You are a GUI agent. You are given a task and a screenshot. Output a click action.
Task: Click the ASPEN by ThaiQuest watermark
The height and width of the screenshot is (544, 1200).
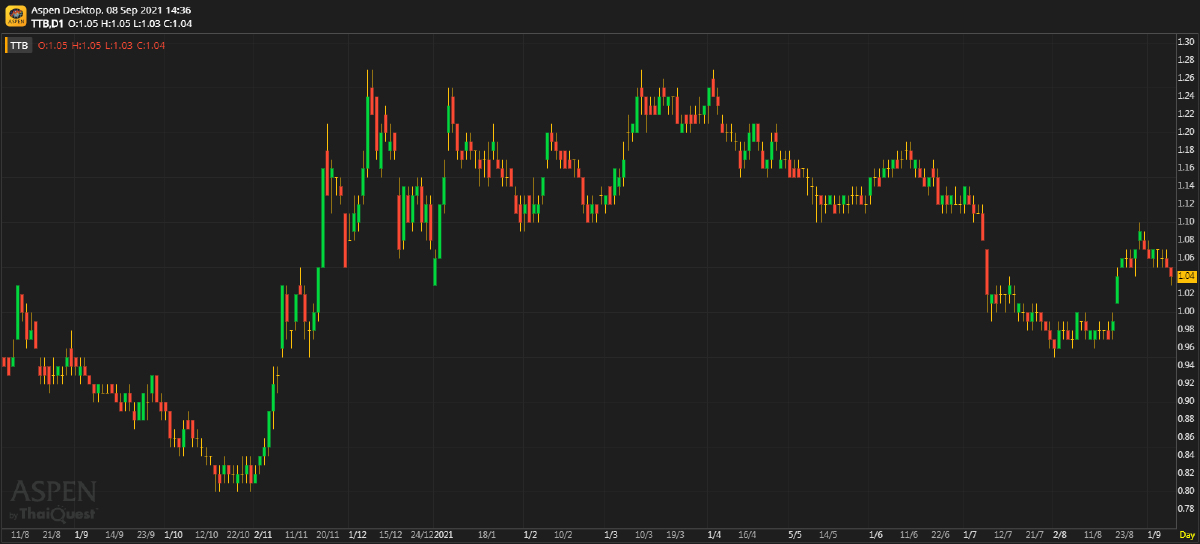point(53,500)
